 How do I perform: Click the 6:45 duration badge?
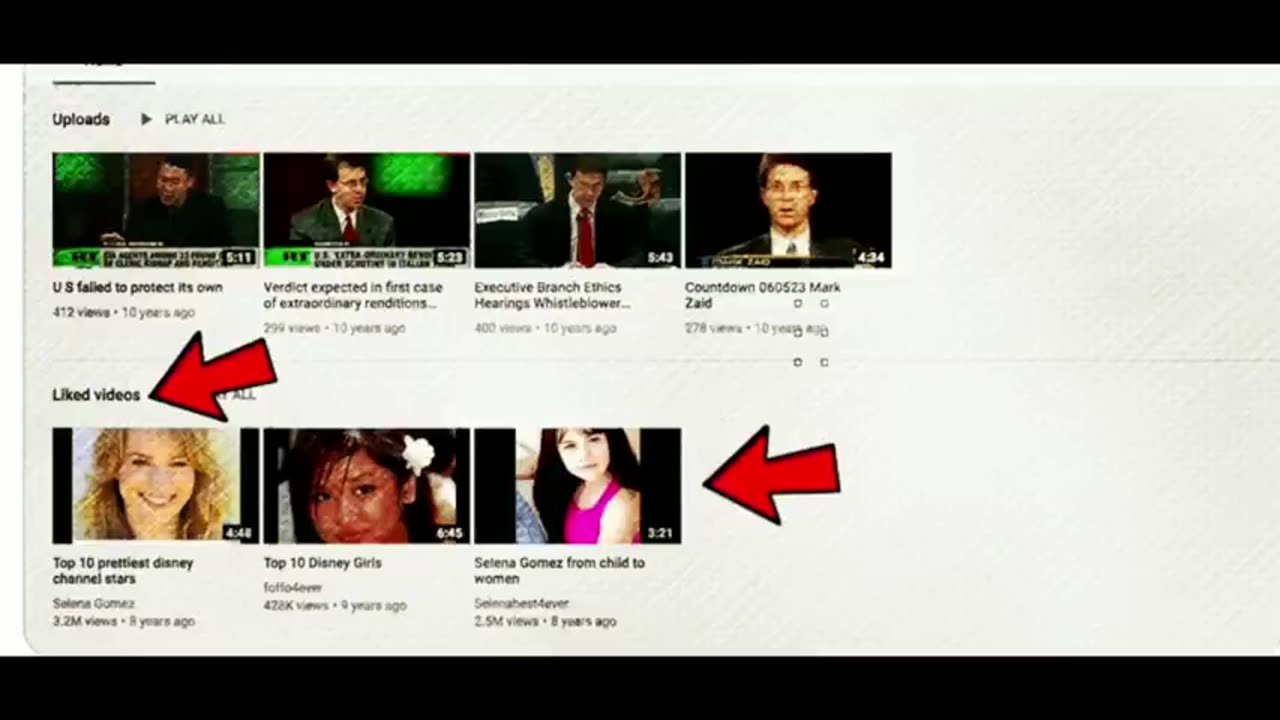450,534
